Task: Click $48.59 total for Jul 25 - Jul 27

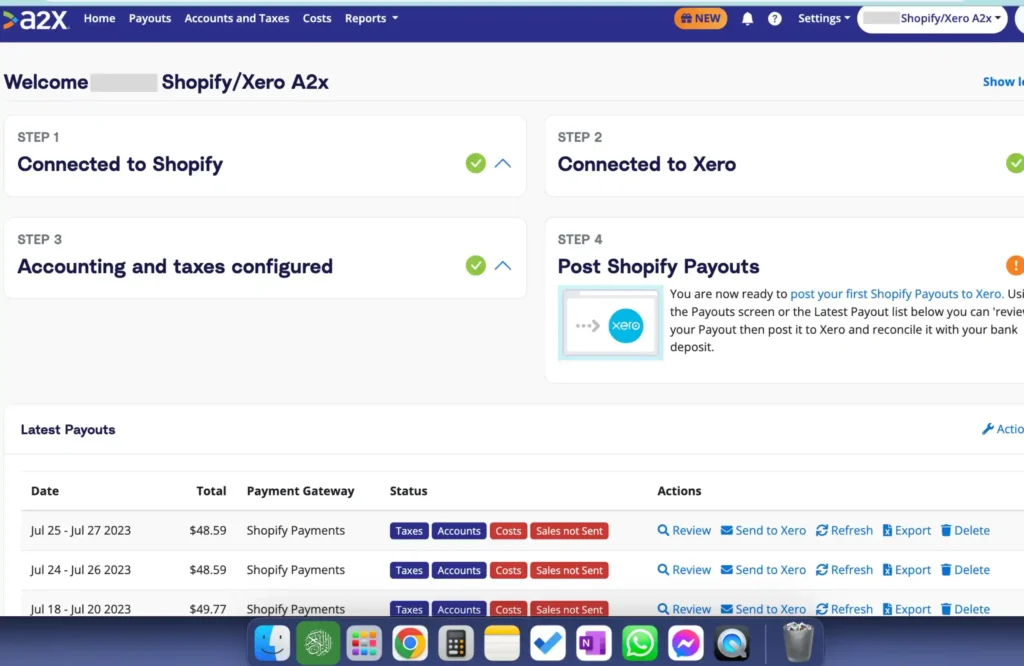Action: [x=208, y=530]
